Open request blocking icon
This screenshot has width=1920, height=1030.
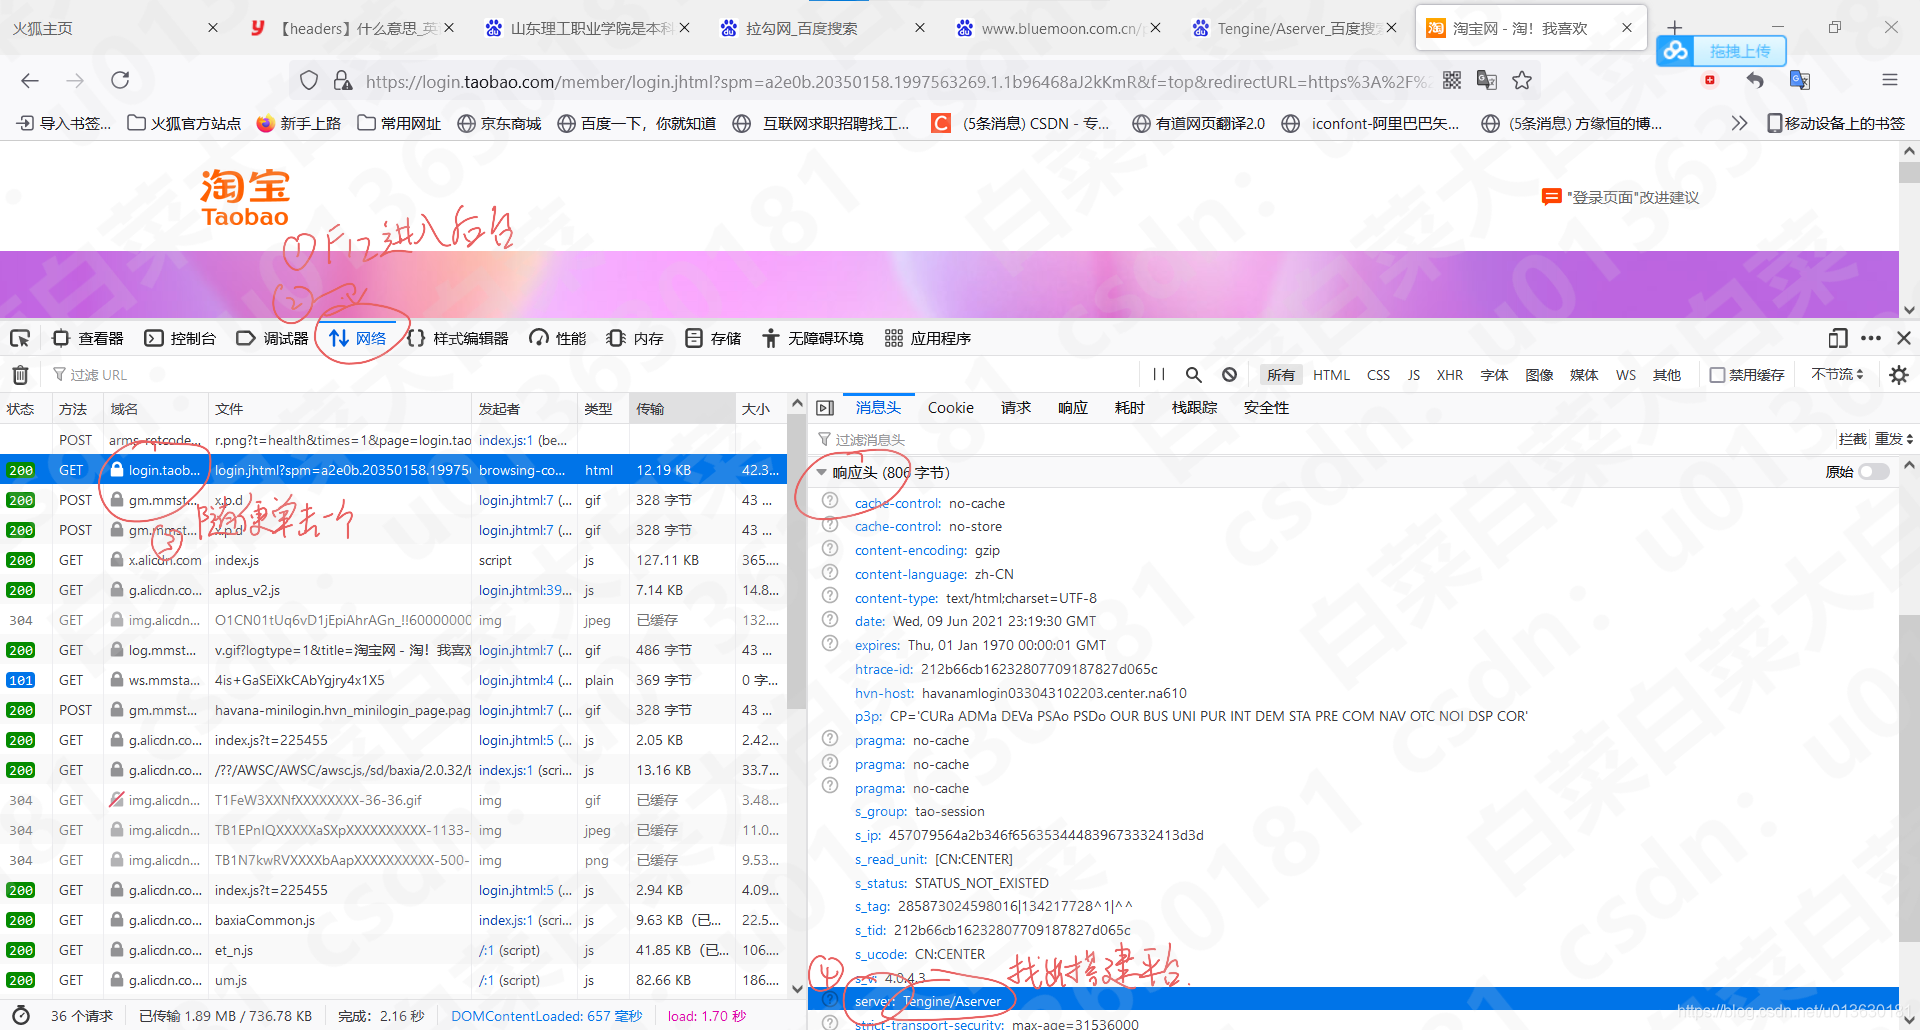(x=1229, y=374)
